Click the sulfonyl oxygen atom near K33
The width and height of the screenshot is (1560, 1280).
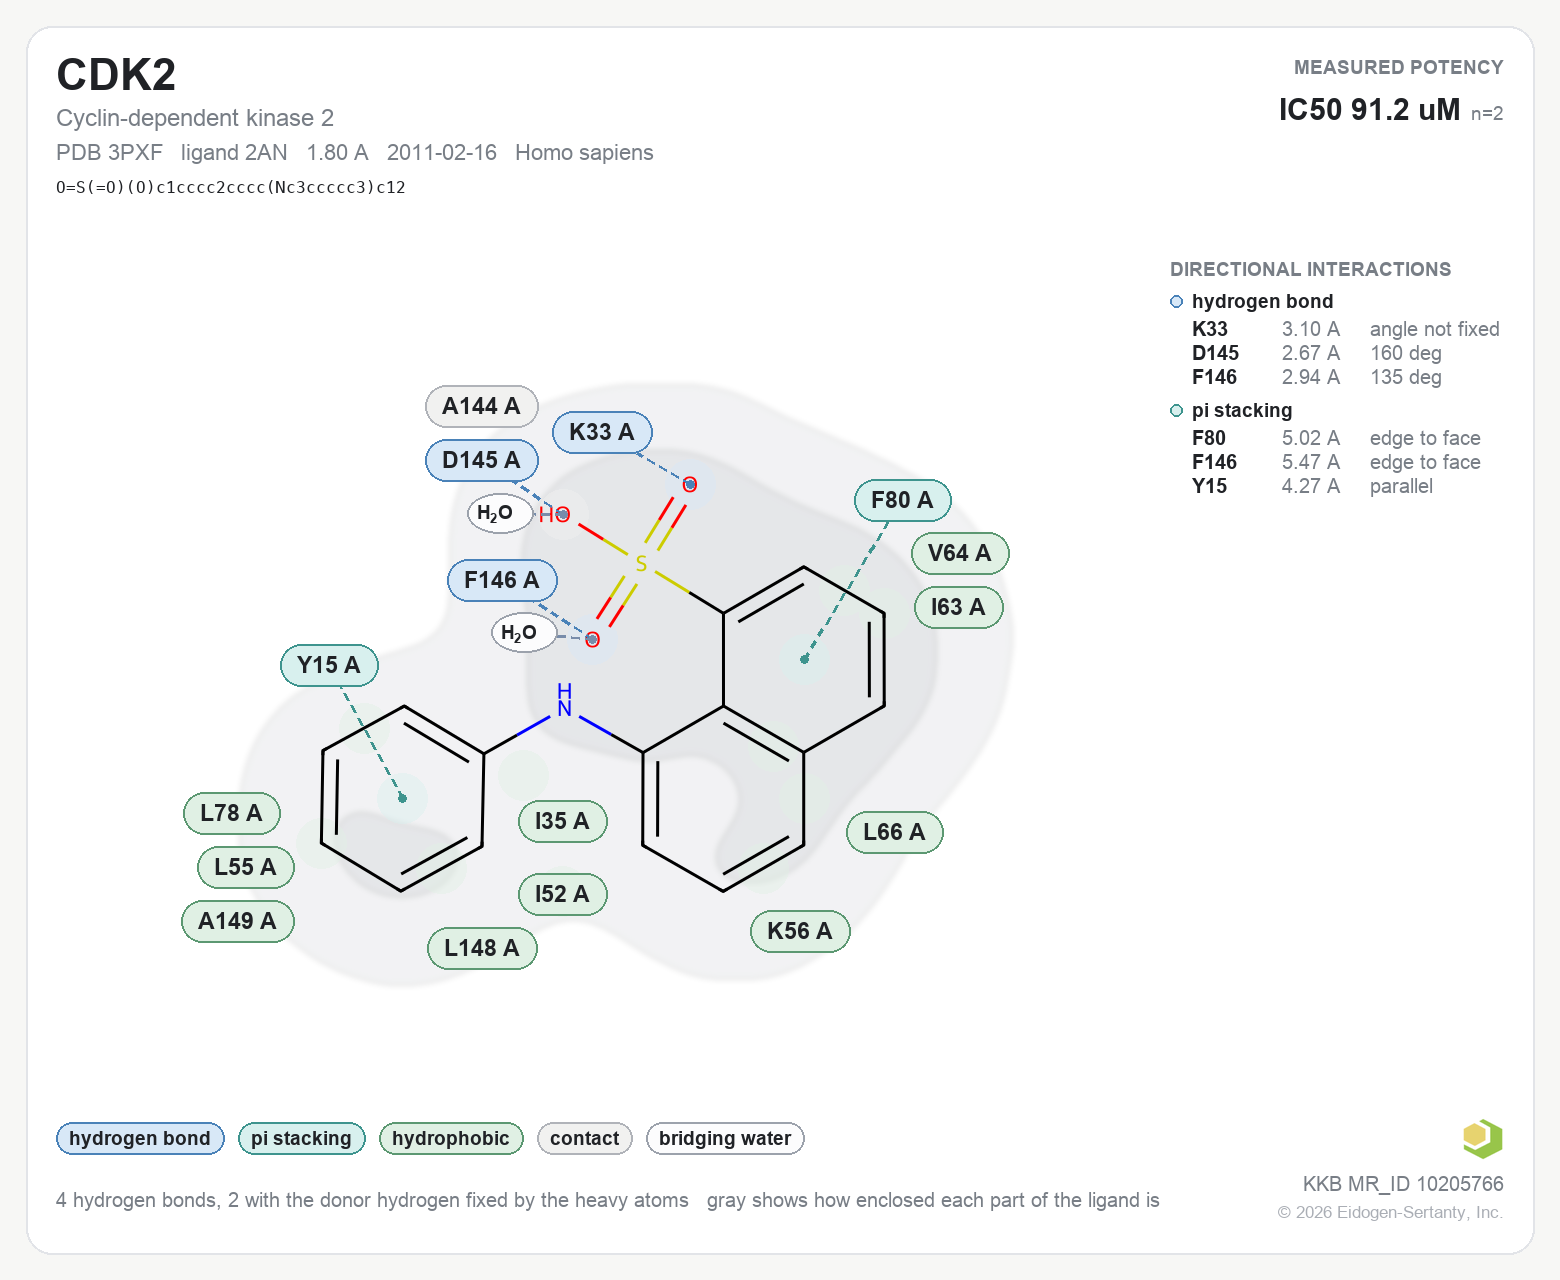click(689, 485)
